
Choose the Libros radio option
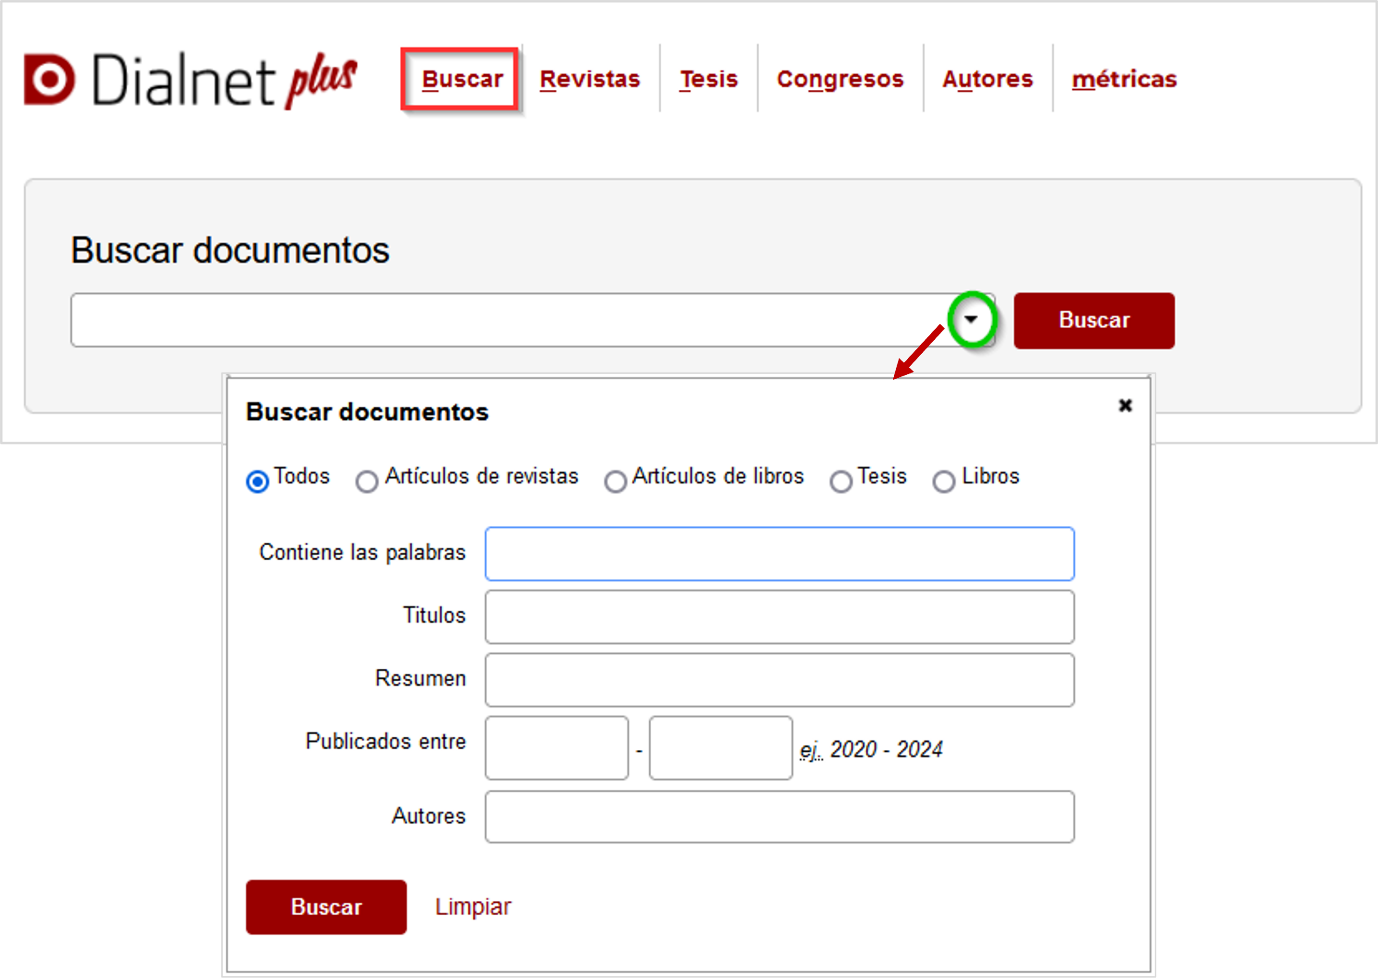[944, 481]
